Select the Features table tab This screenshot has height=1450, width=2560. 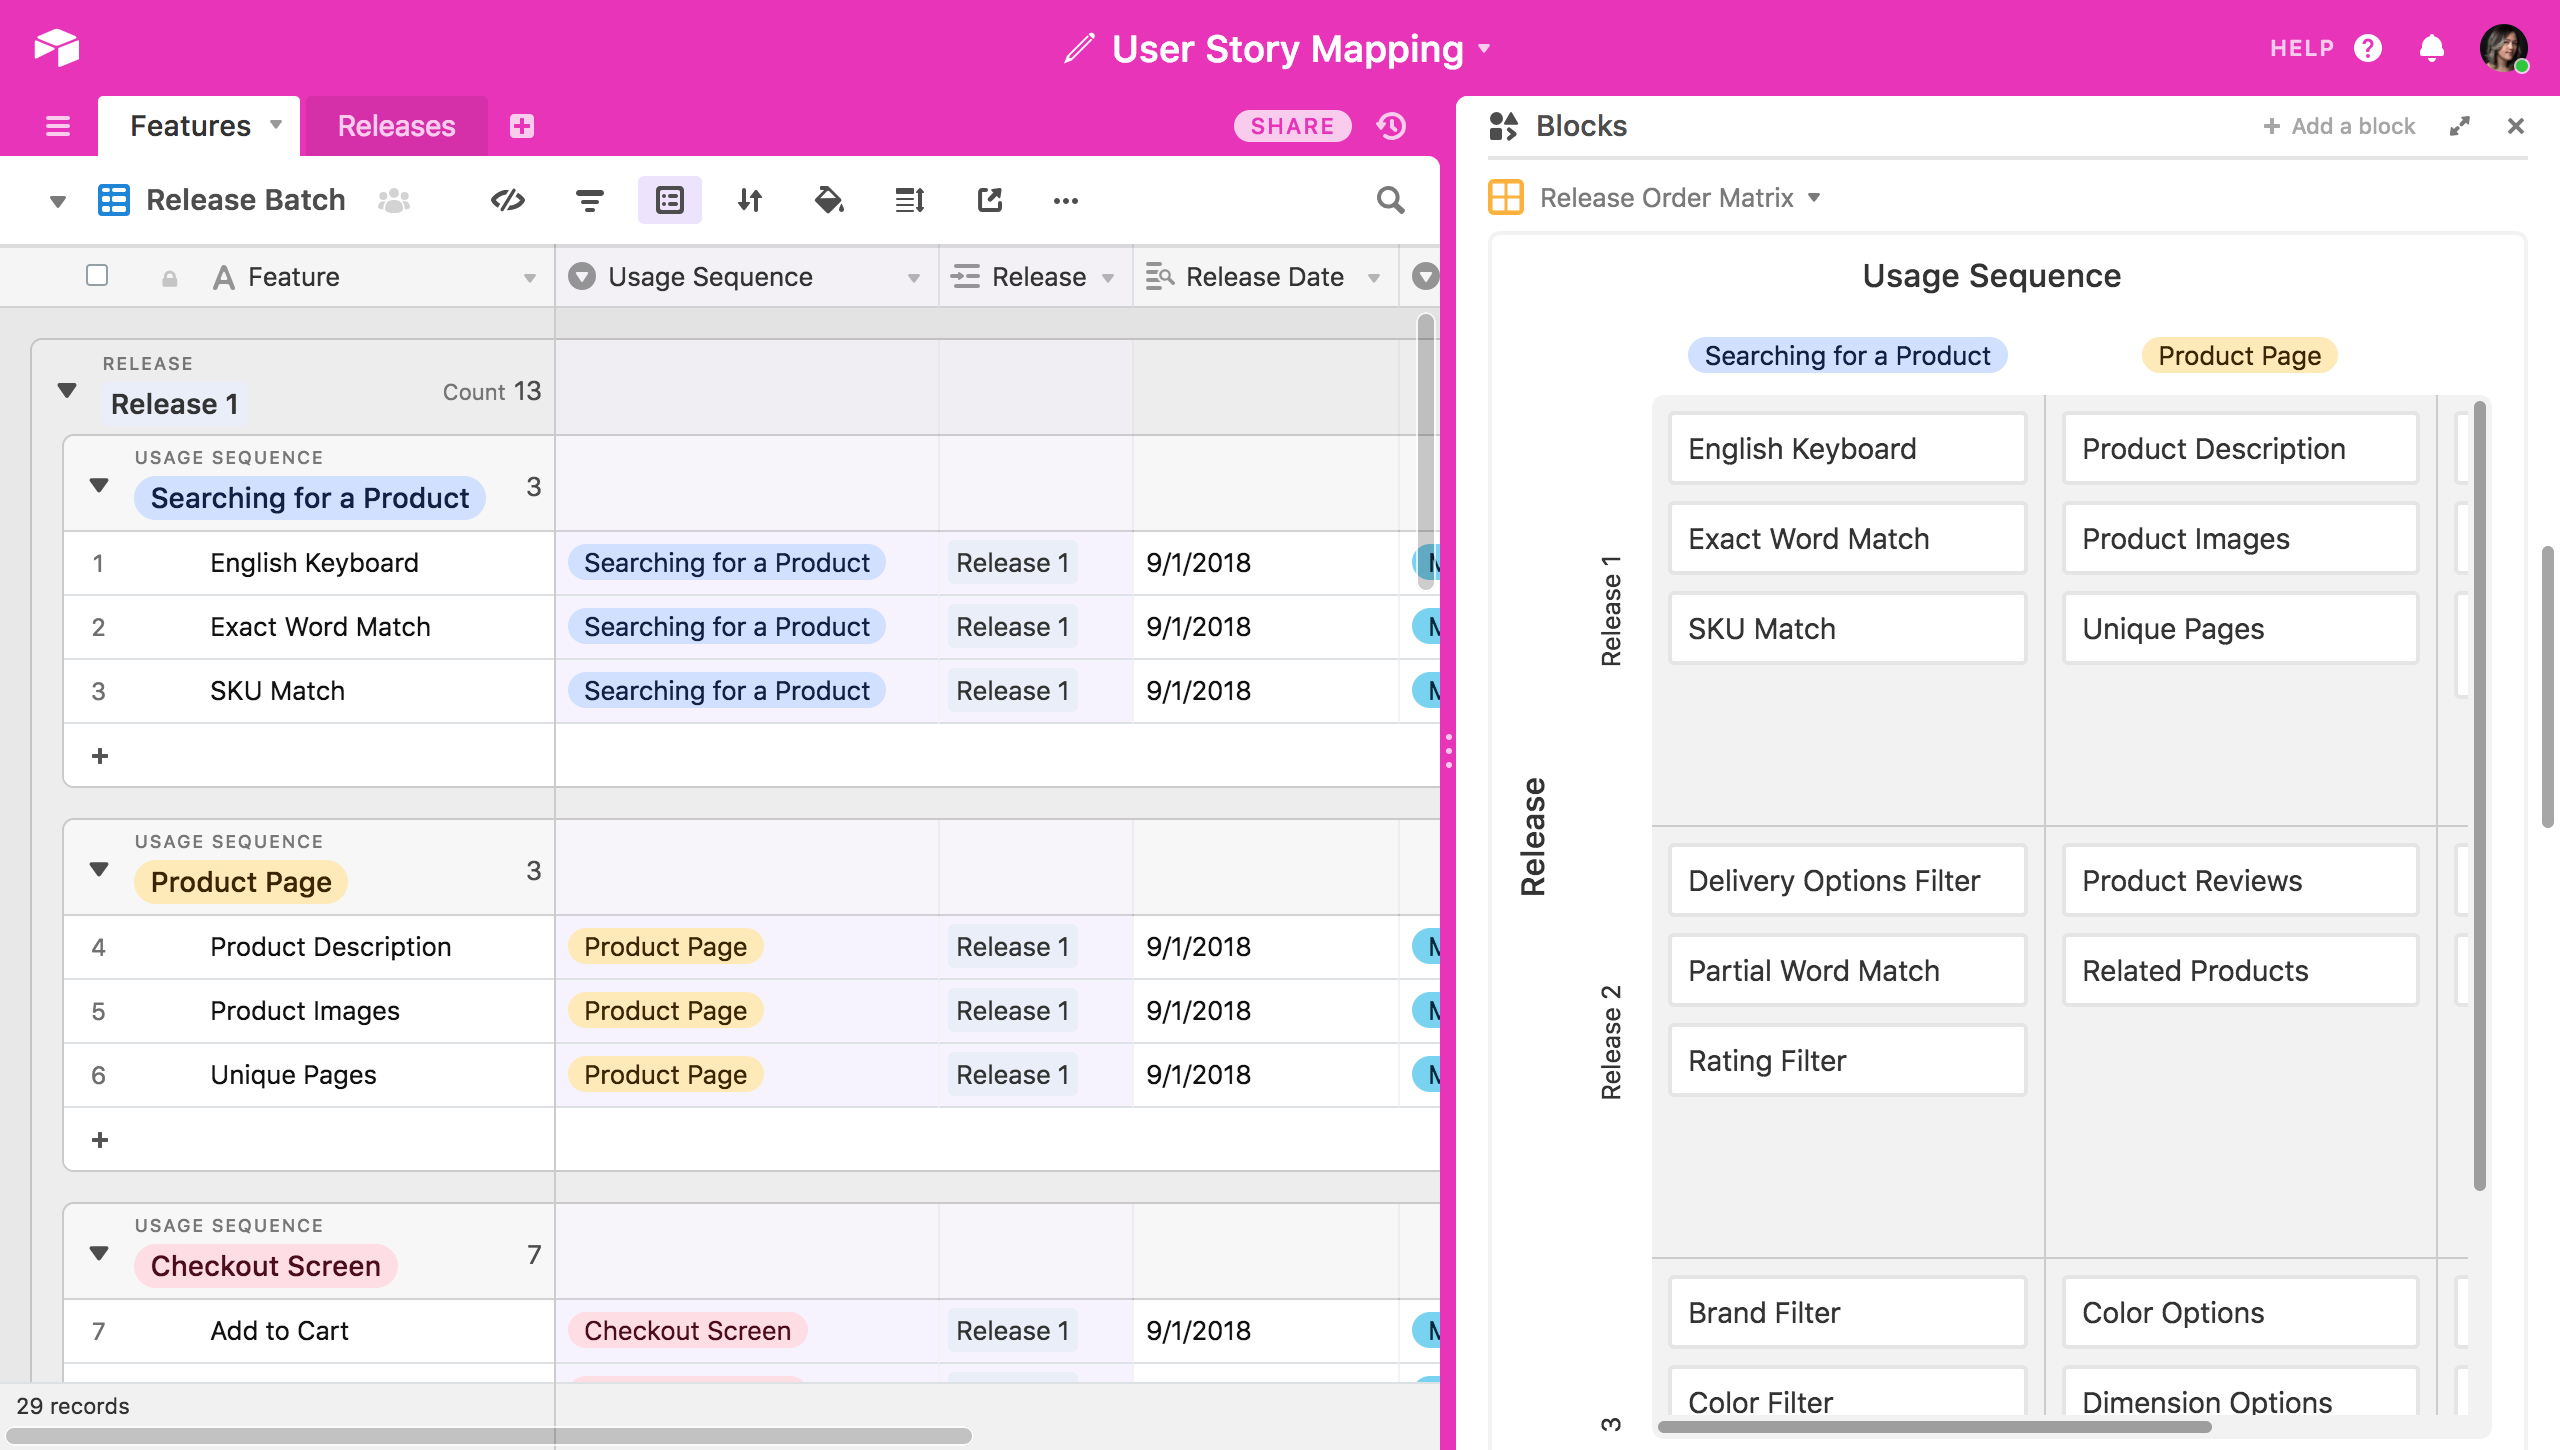tap(190, 126)
